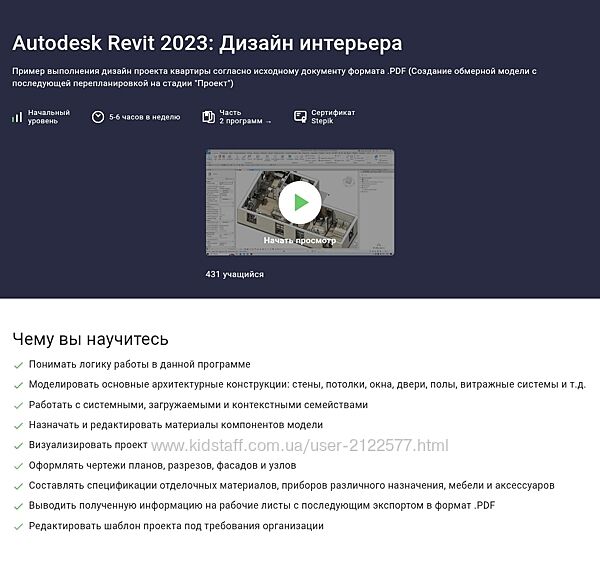Click the checkmark next to "Визуализировать проект"

[x=18, y=445]
